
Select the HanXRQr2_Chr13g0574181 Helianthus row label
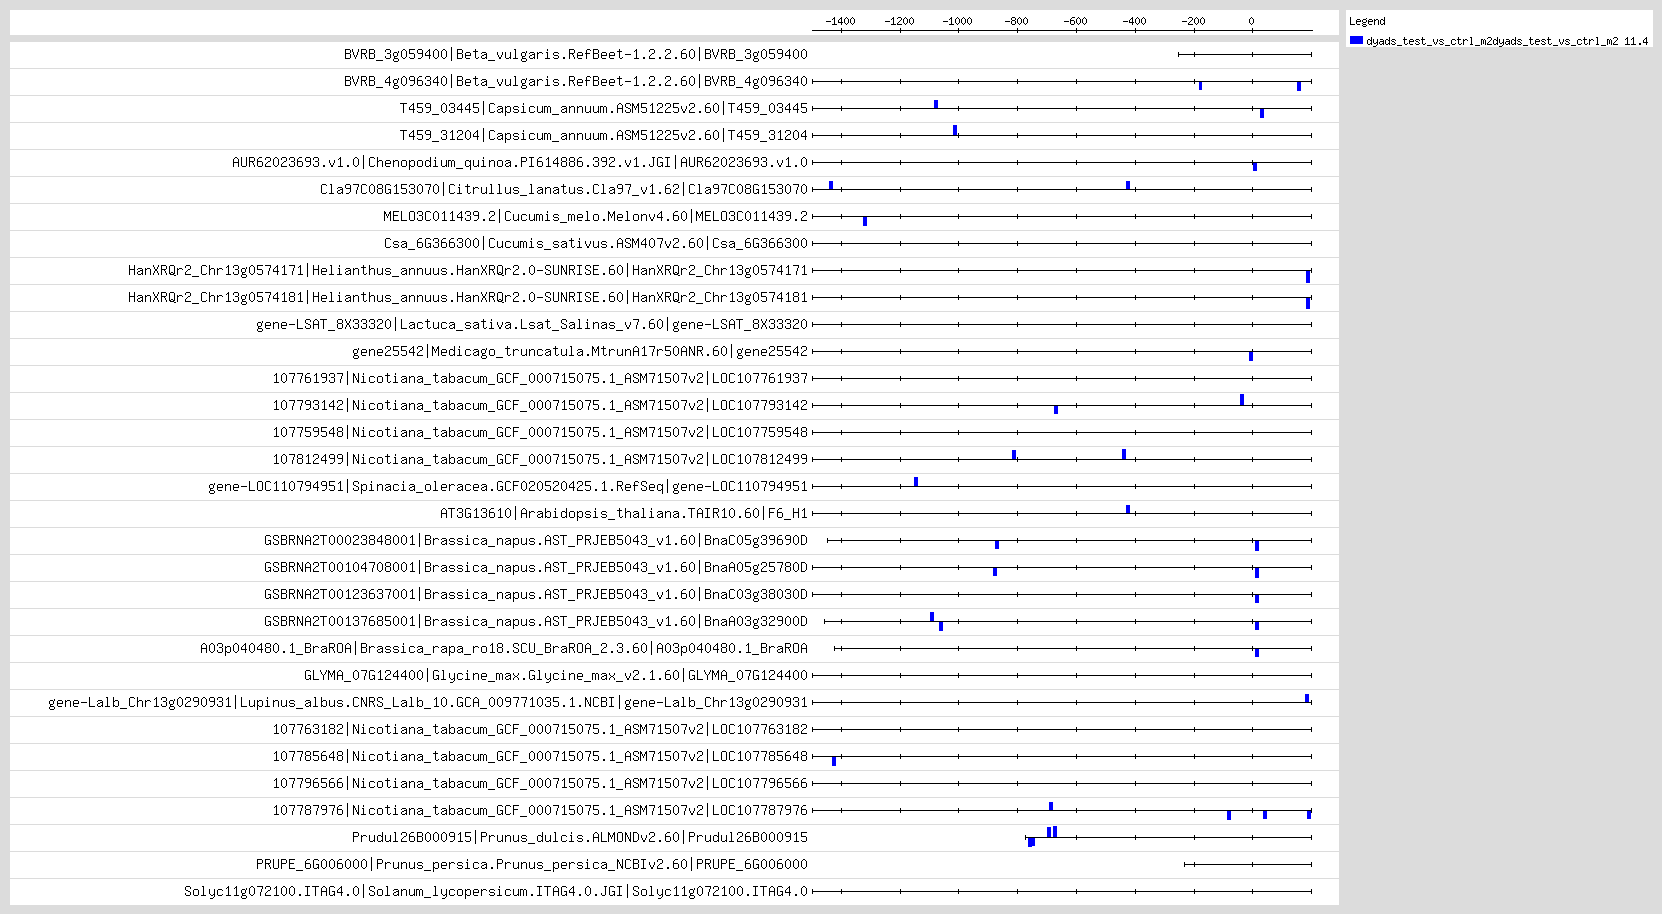[468, 297]
